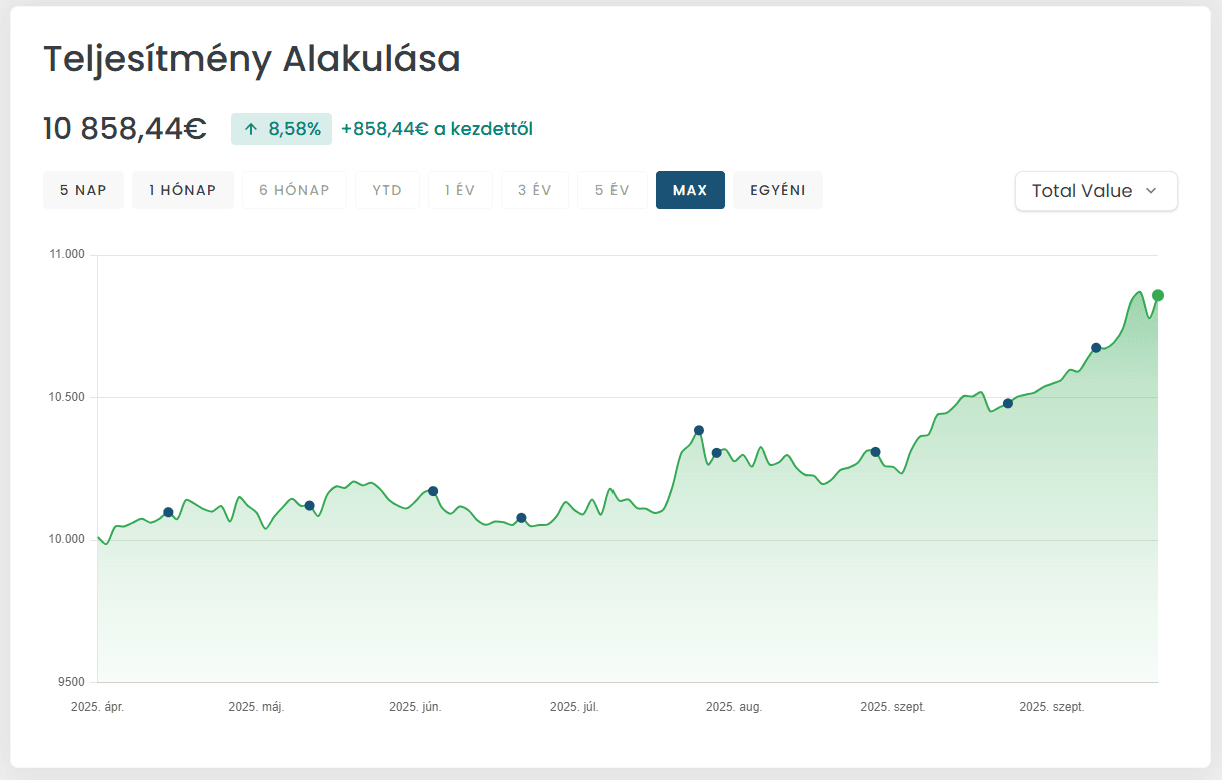Select the blue marker at the July peak
Viewport: 1222px width, 780px height.
coord(699,430)
